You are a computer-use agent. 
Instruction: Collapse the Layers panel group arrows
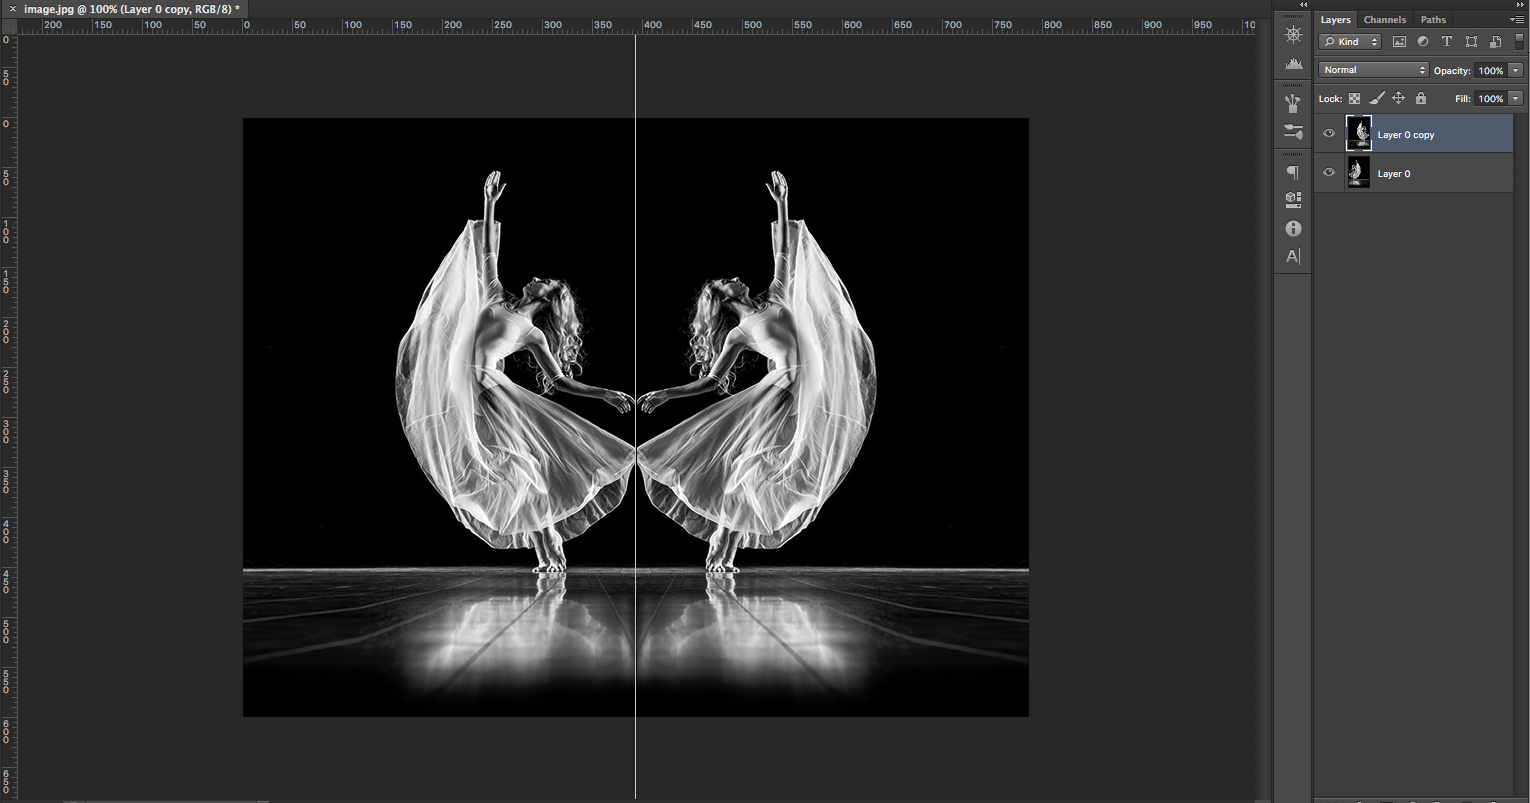tap(1520, 5)
